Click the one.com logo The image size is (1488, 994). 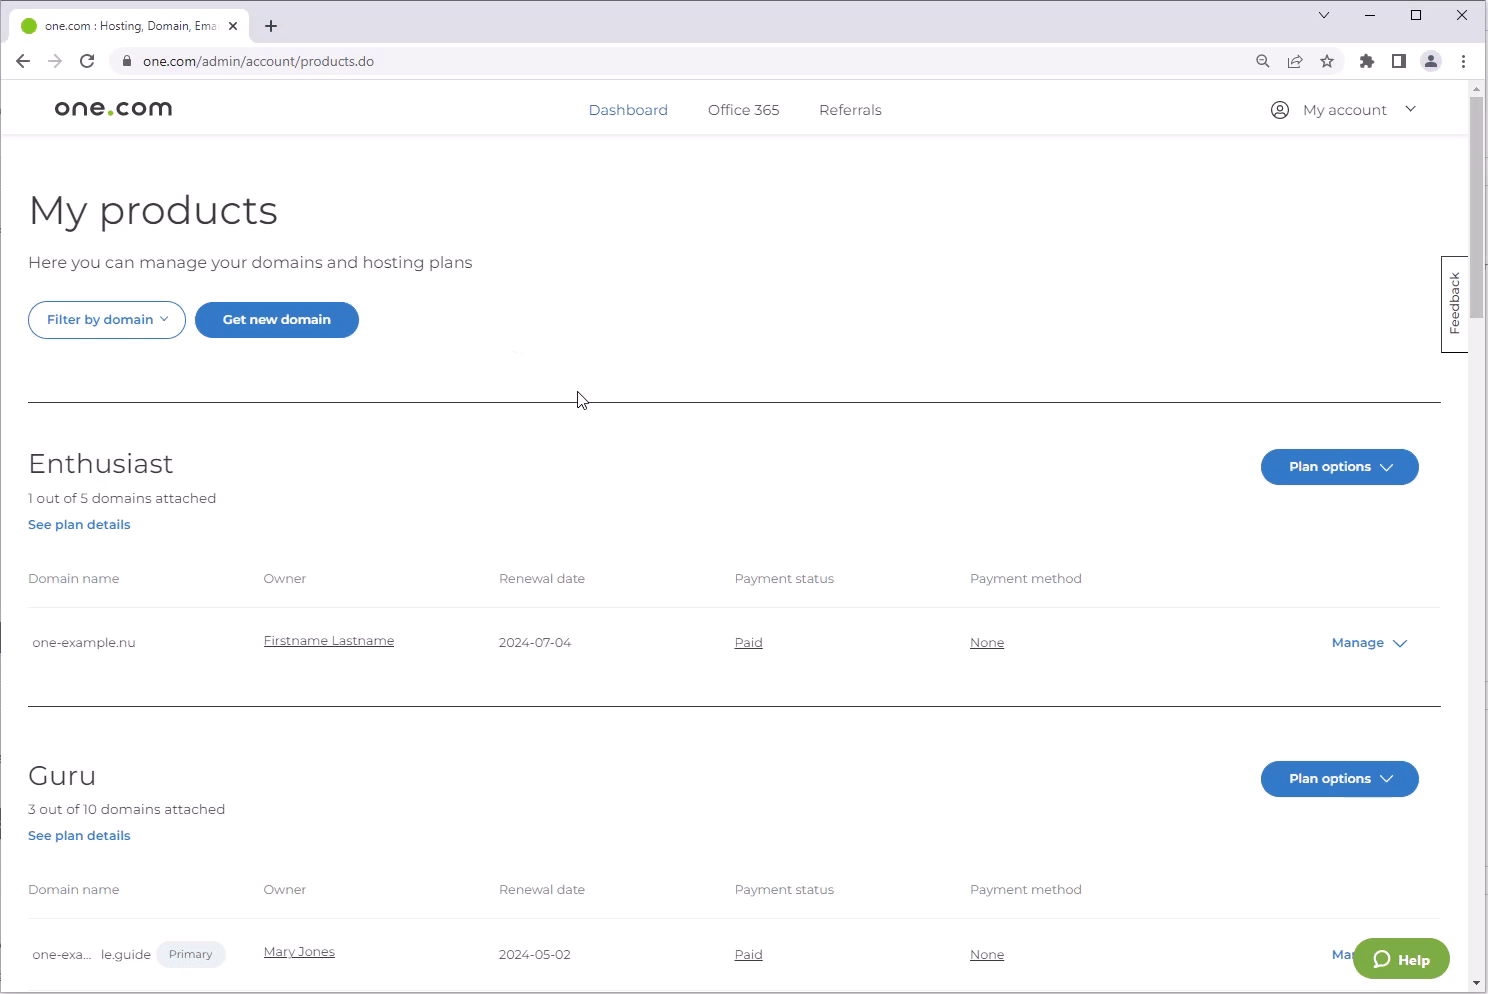pos(113,109)
